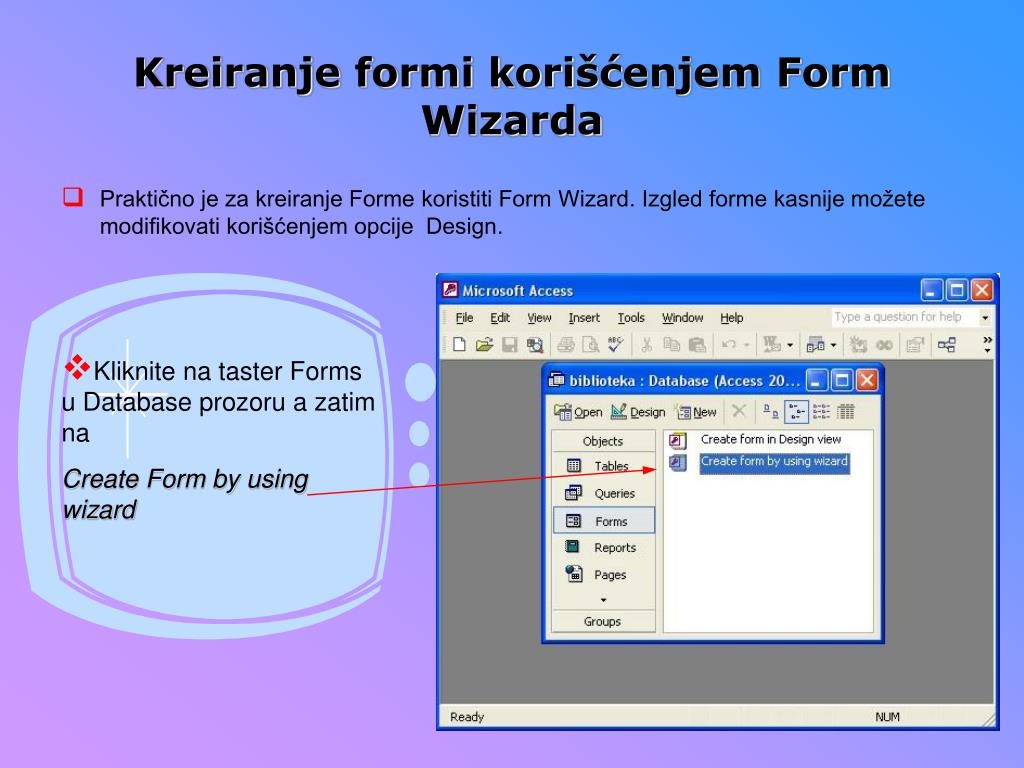Open the Help menu
1024x768 pixels.
(731, 317)
